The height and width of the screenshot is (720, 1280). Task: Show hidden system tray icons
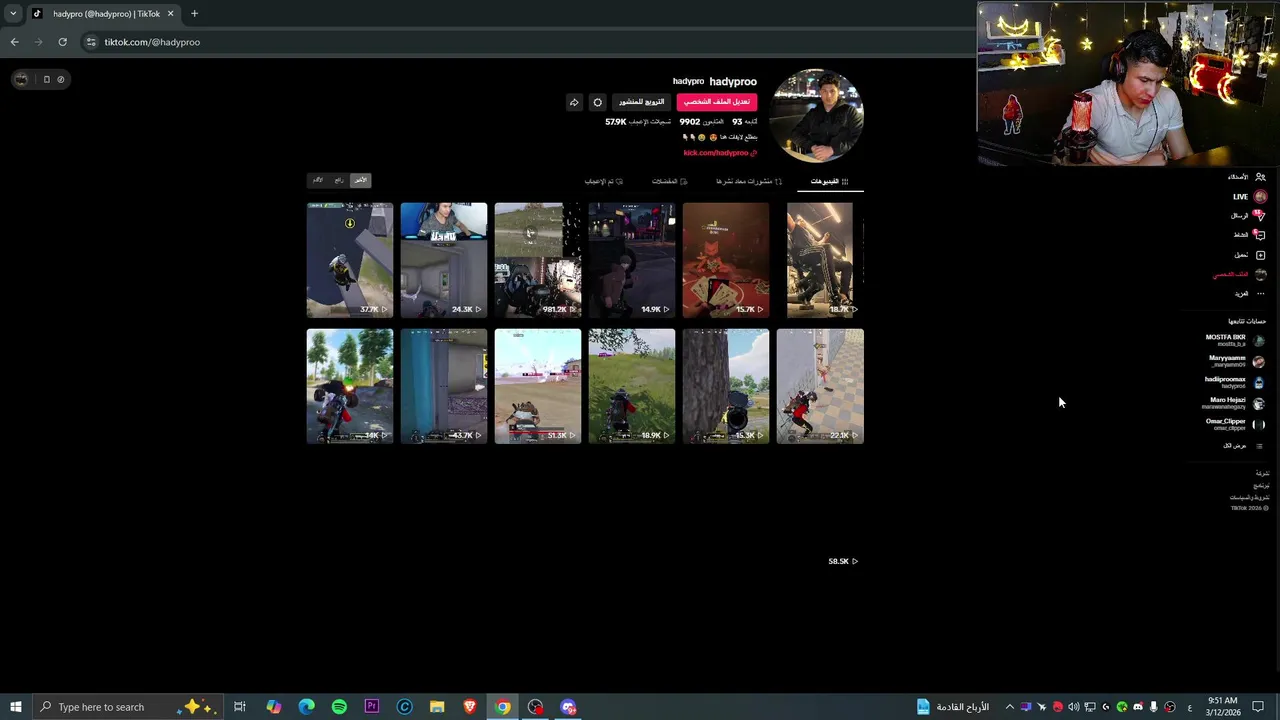tap(1009, 707)
